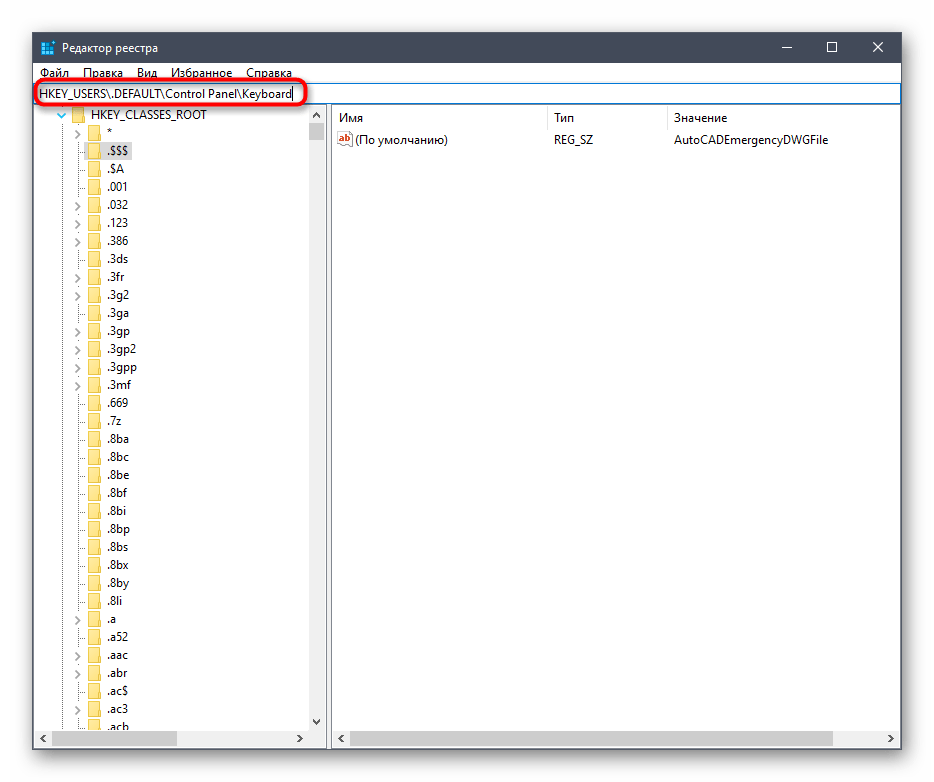Select the .3mf key in the tree
The width and height of the screenshot is (934, 782).
[119, 385]
